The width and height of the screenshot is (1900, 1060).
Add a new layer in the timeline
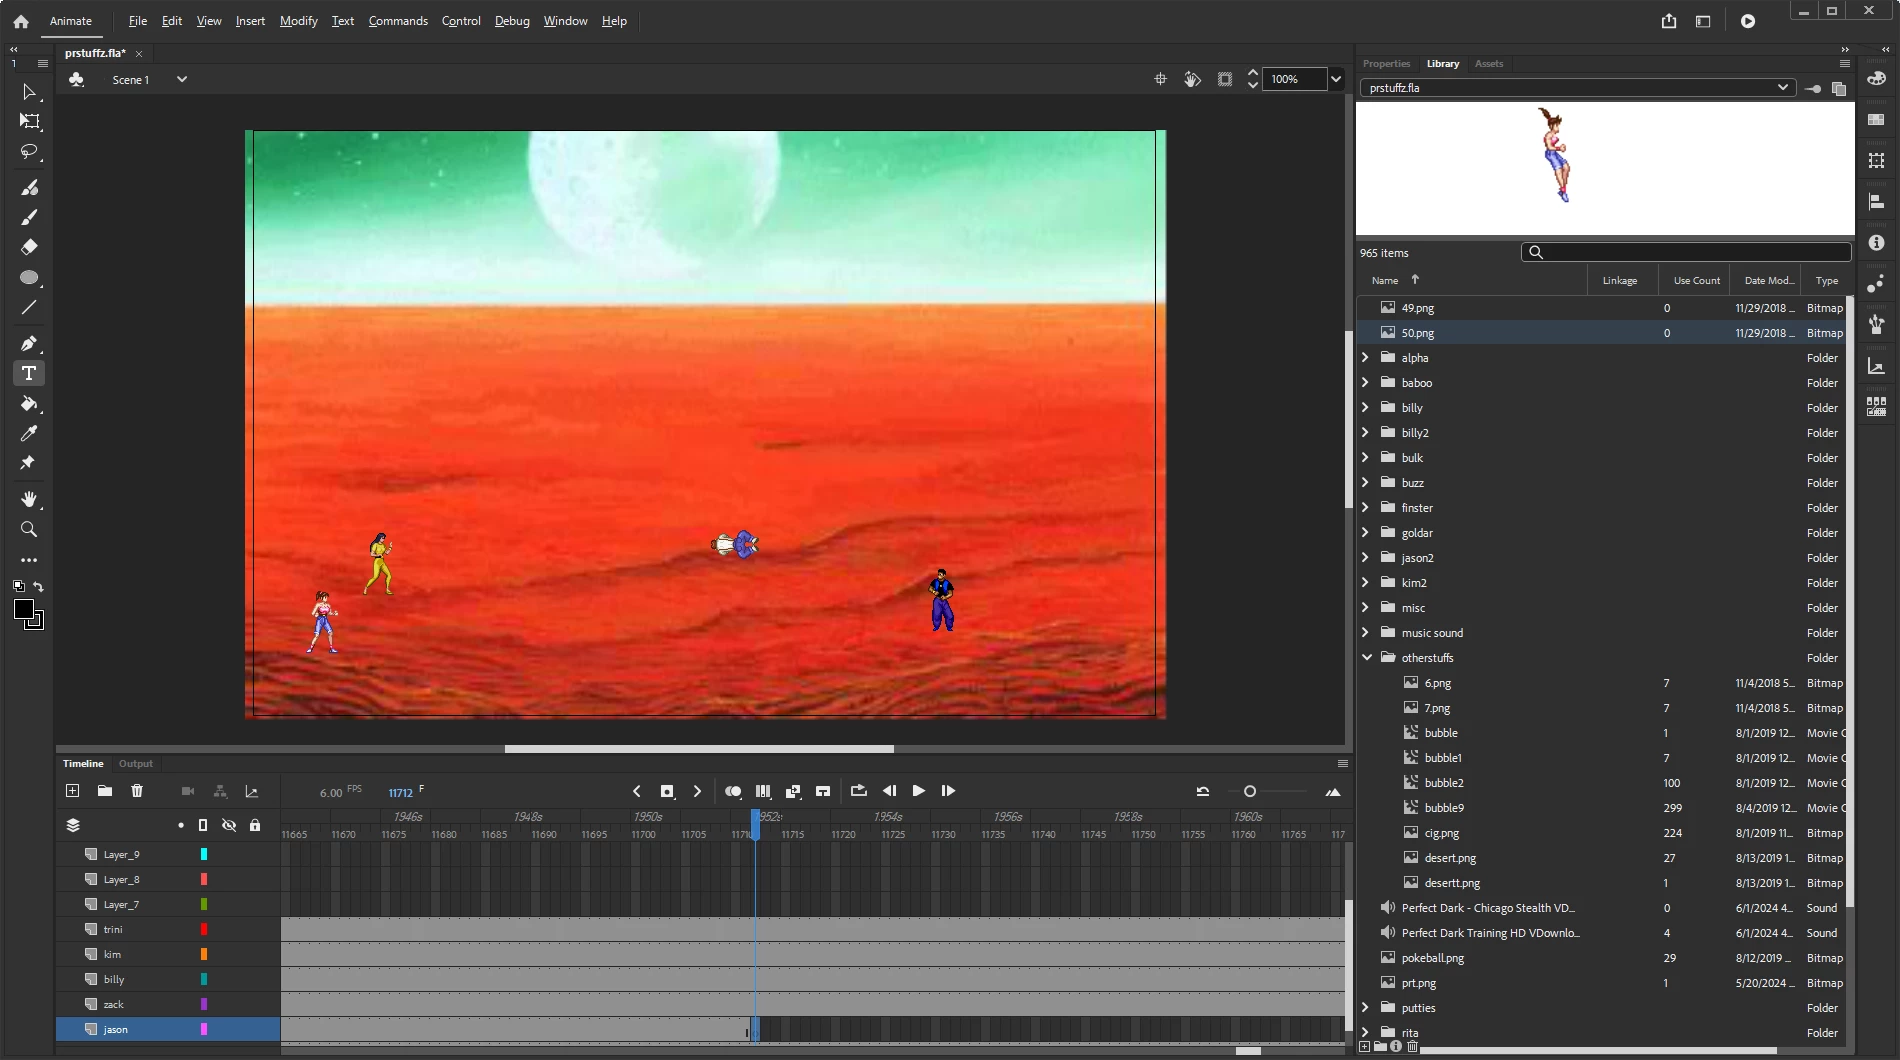coord(72,791)
